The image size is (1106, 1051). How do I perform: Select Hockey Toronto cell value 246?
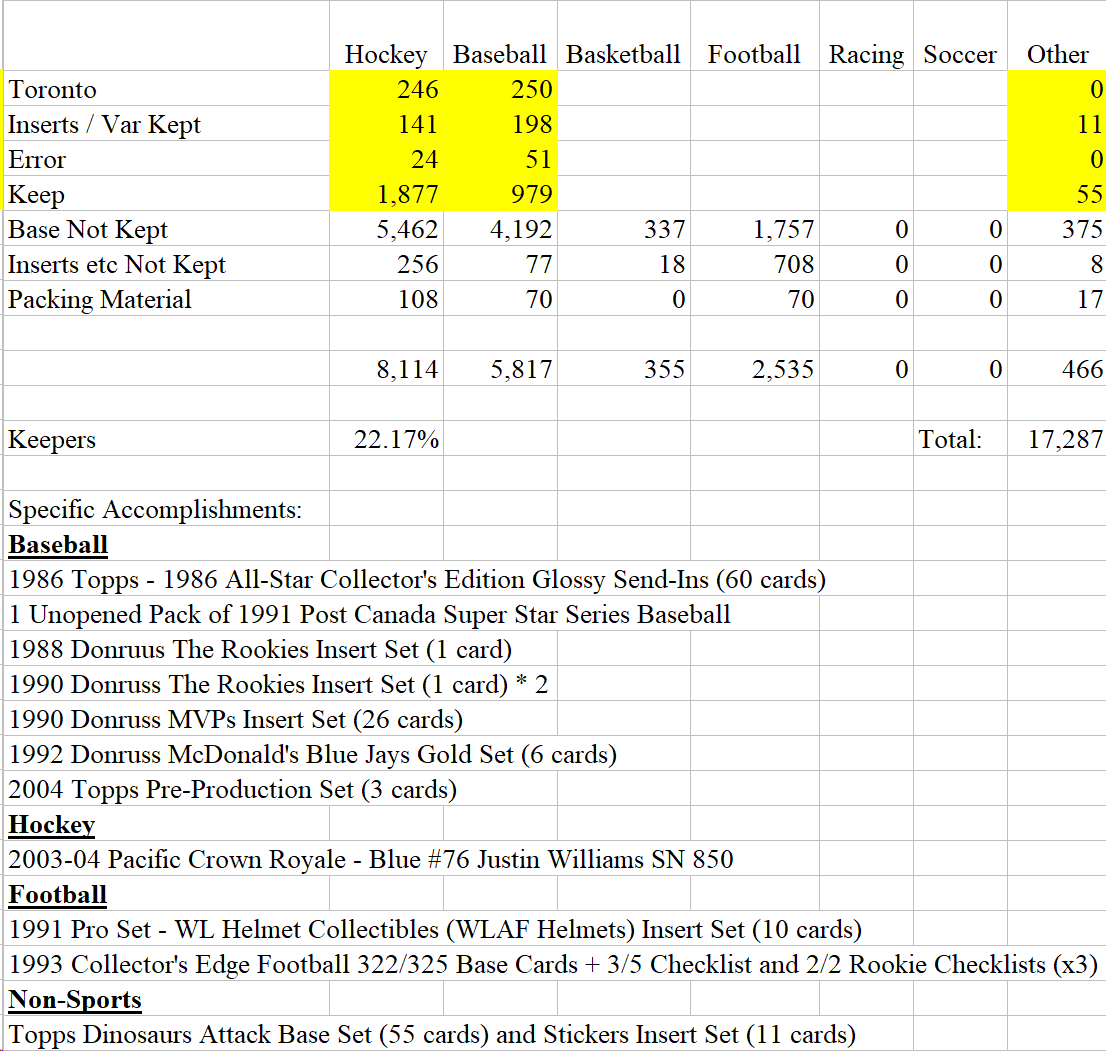coord(386,89)
